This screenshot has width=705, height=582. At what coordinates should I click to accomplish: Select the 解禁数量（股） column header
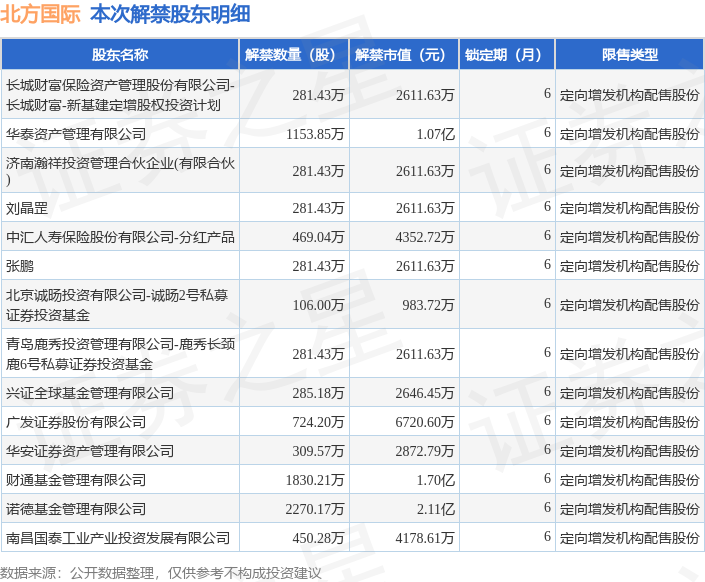294,54
